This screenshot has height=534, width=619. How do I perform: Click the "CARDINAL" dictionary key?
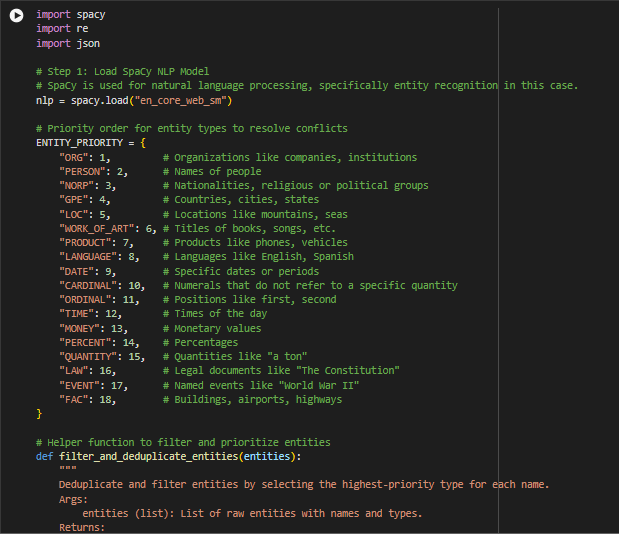coord(88,286)
